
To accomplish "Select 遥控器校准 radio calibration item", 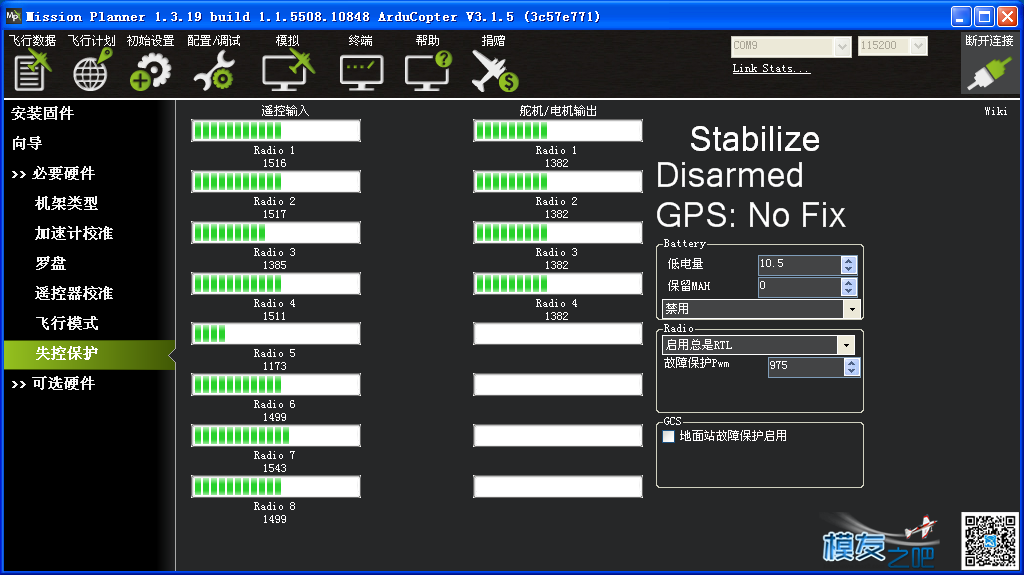I will click(x=74, y=293).
